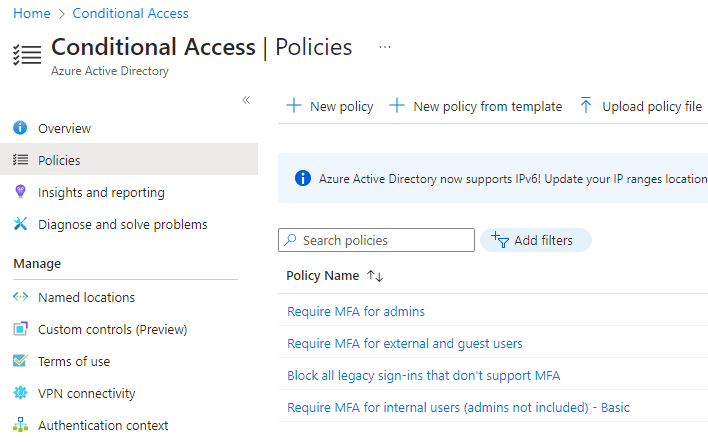Open the Conditional Access breadcrumb link
This screenshot has width=708, height=442.
(x=130, y=14)
